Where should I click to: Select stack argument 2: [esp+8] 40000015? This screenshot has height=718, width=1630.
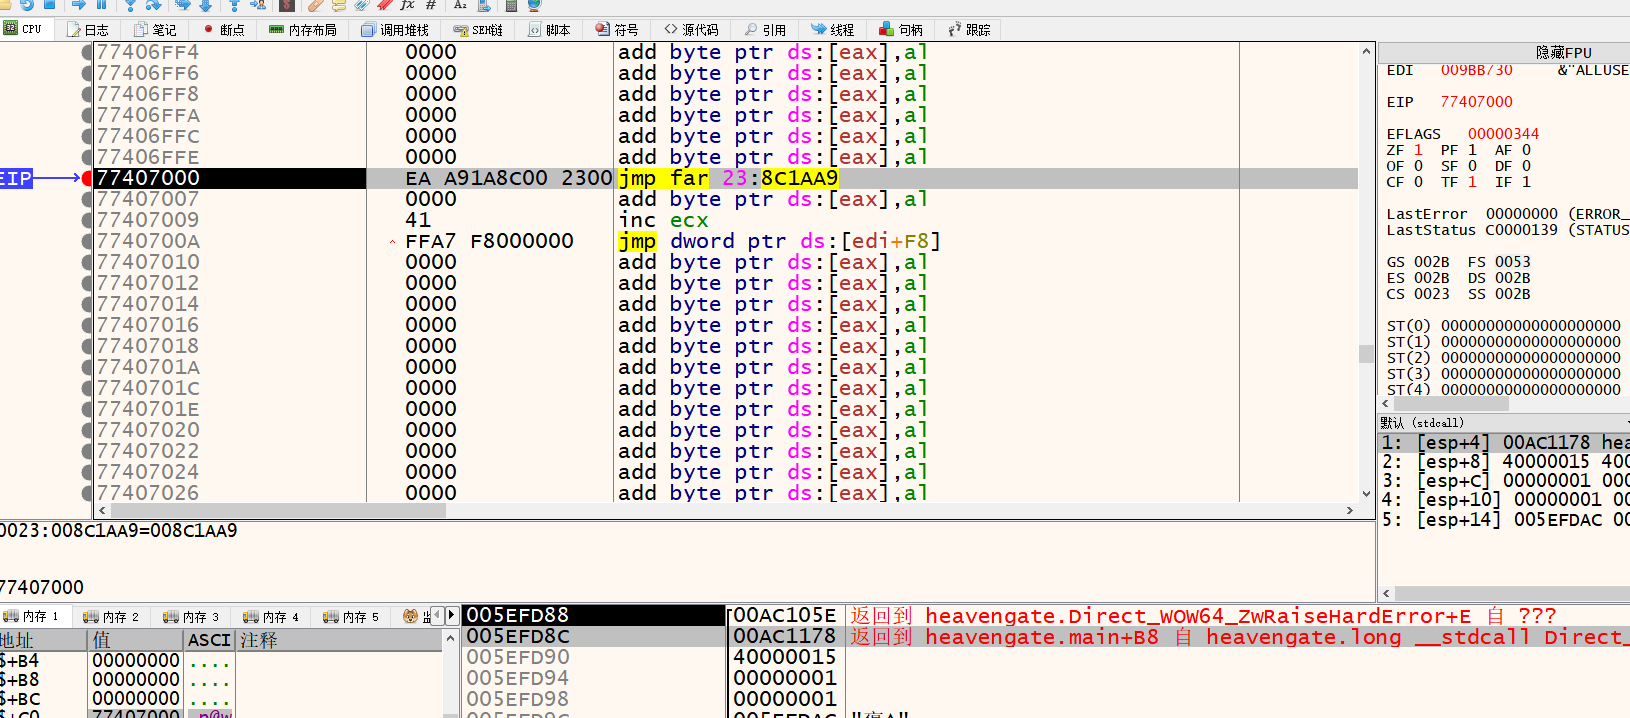click(1504, 462)
